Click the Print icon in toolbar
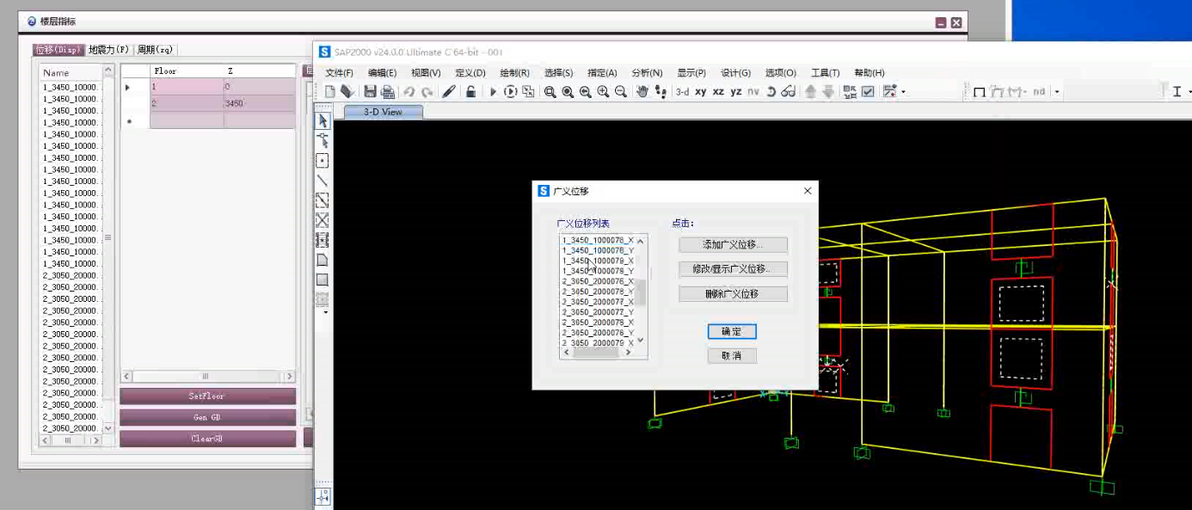Viewport: 1192px width, 510px height. [388, 92]
